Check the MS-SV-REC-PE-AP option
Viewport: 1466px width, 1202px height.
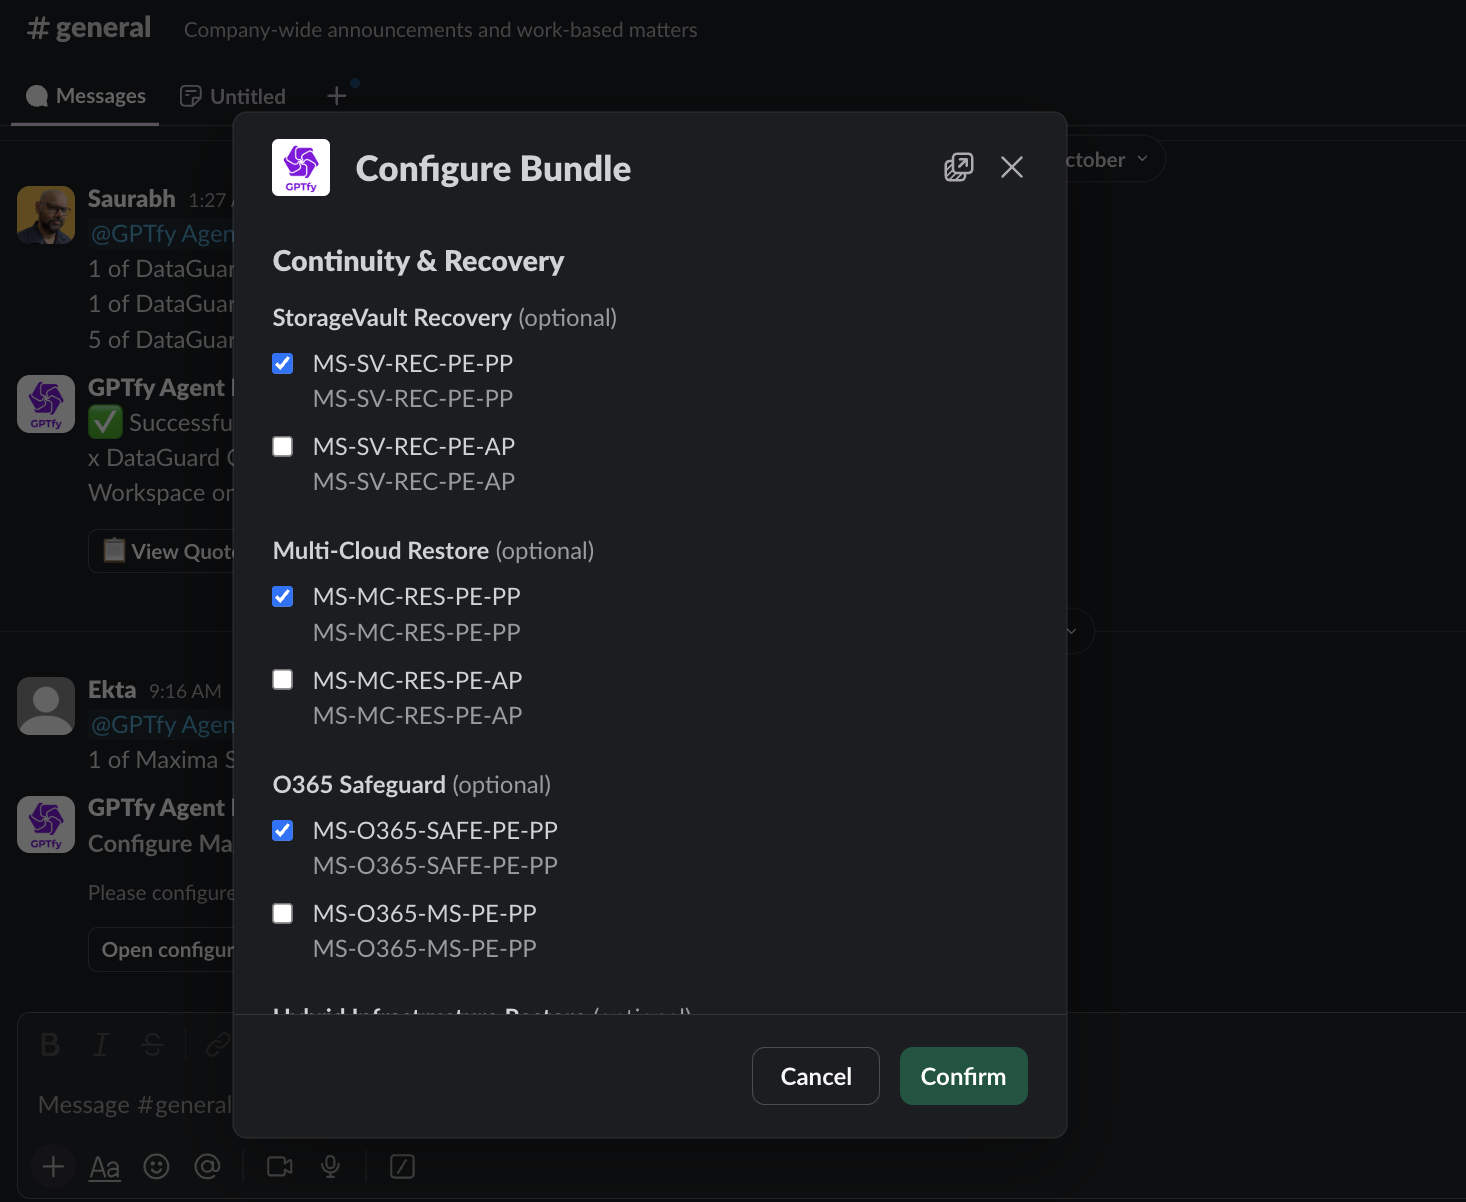(282, 446)
